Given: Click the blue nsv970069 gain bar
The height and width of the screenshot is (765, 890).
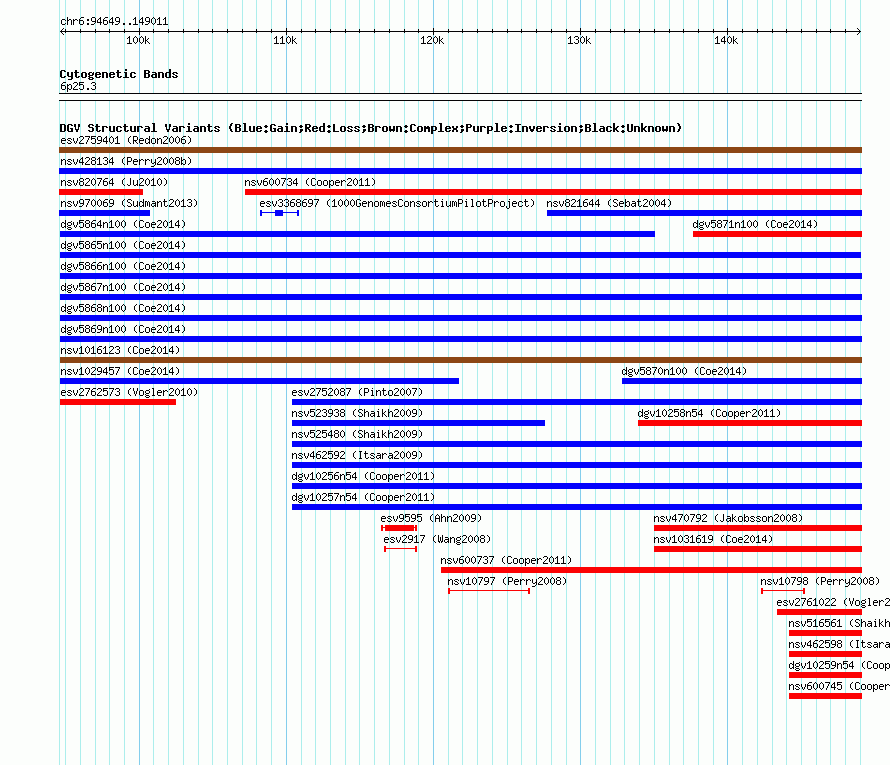Looking at the screenshot, I should [104, 213].
